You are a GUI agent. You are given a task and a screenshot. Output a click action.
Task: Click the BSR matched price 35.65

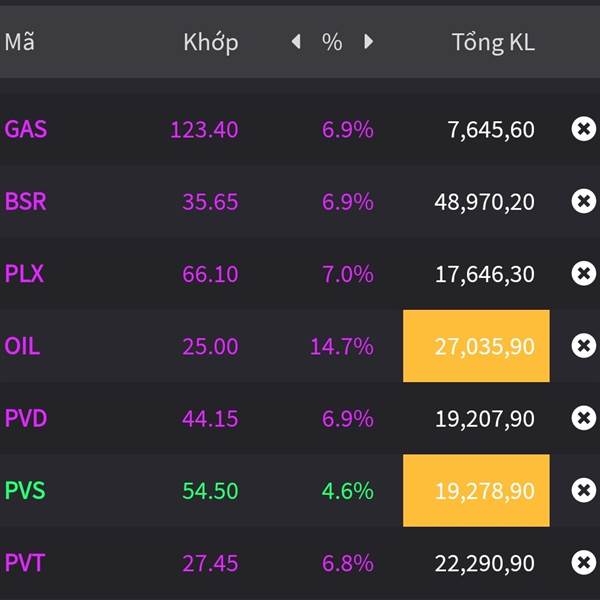[210, 201]
